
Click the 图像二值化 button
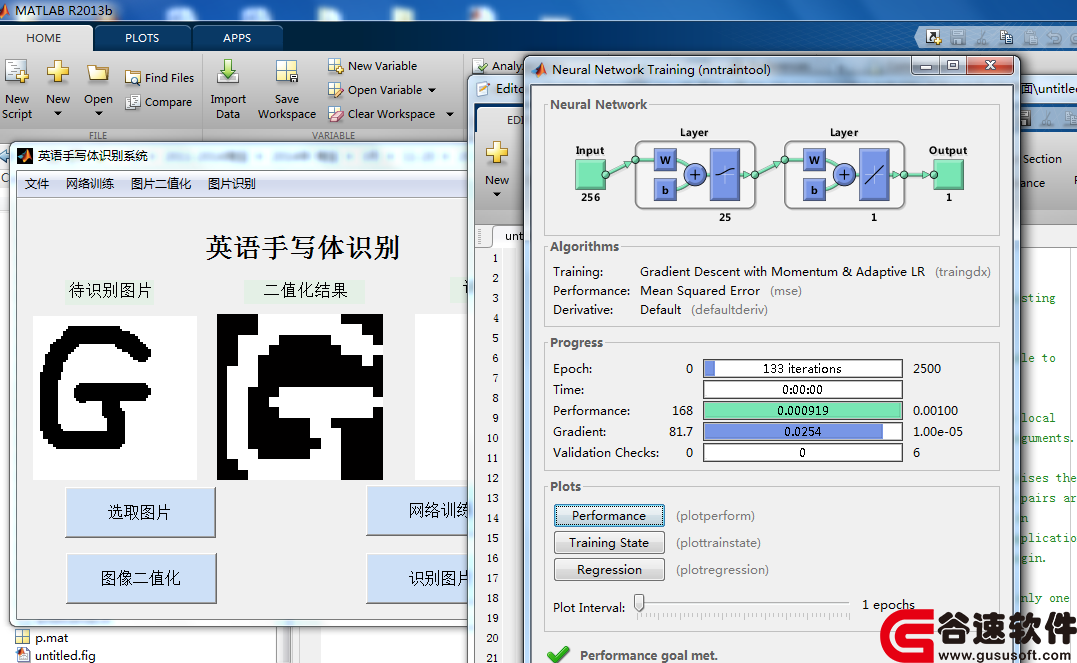(141, 578)
